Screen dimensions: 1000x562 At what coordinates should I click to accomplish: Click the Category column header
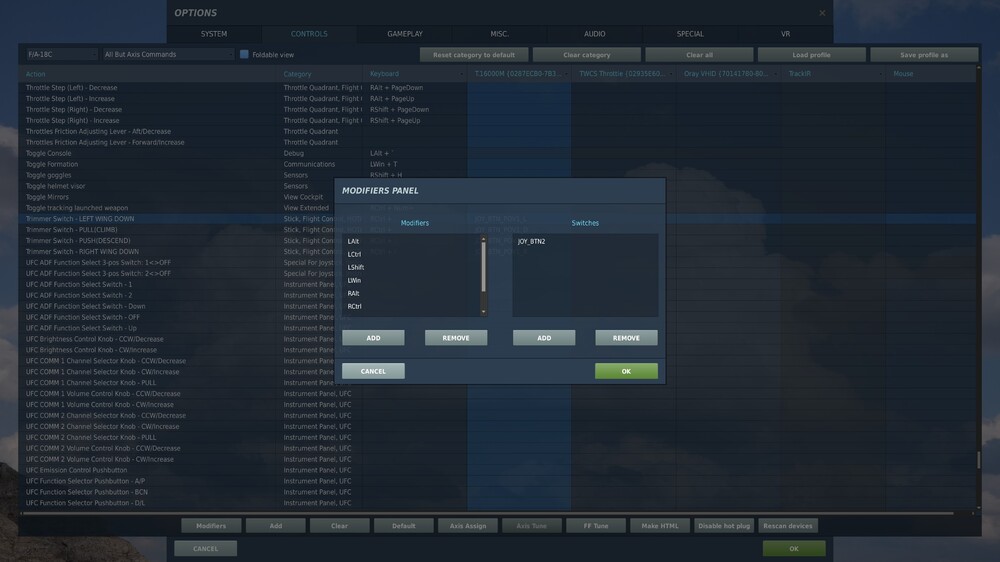coord(320,74)
